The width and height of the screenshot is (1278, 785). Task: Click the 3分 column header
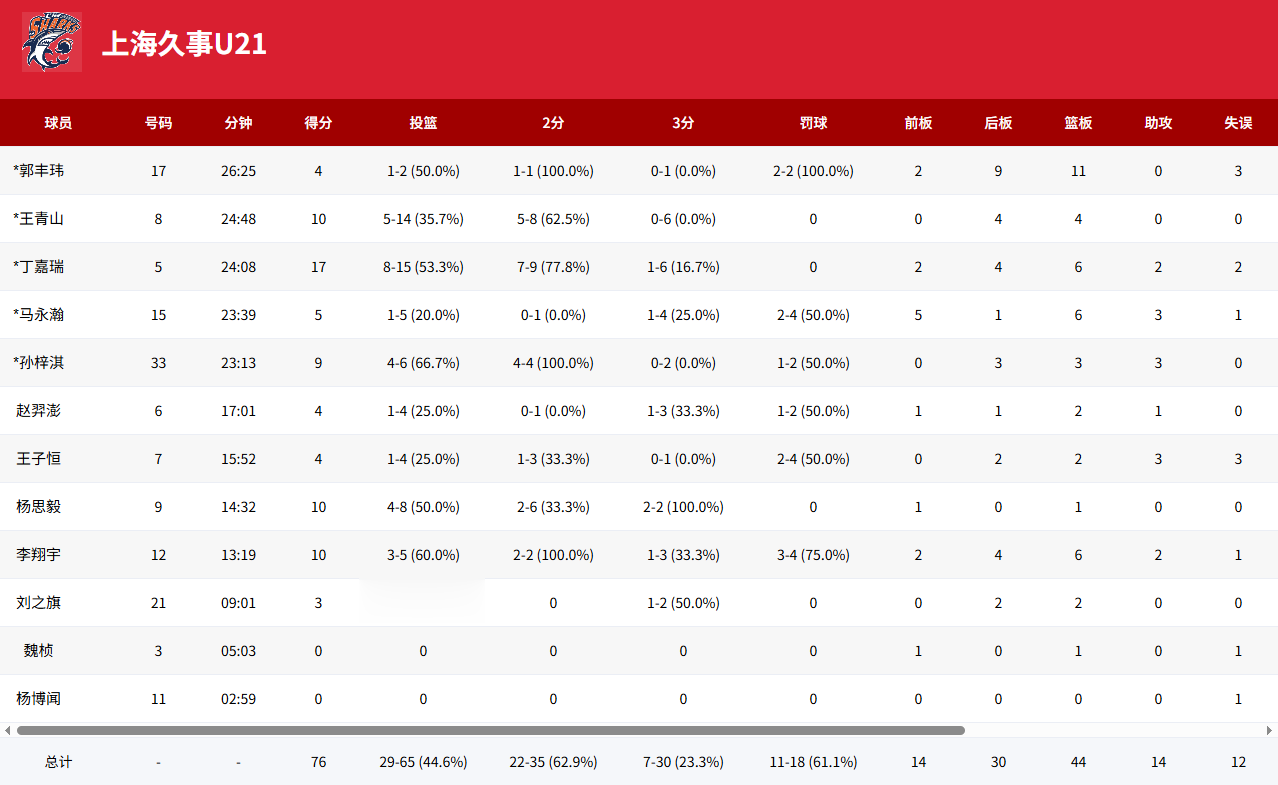pyautogui.click(x=683, y=123)
